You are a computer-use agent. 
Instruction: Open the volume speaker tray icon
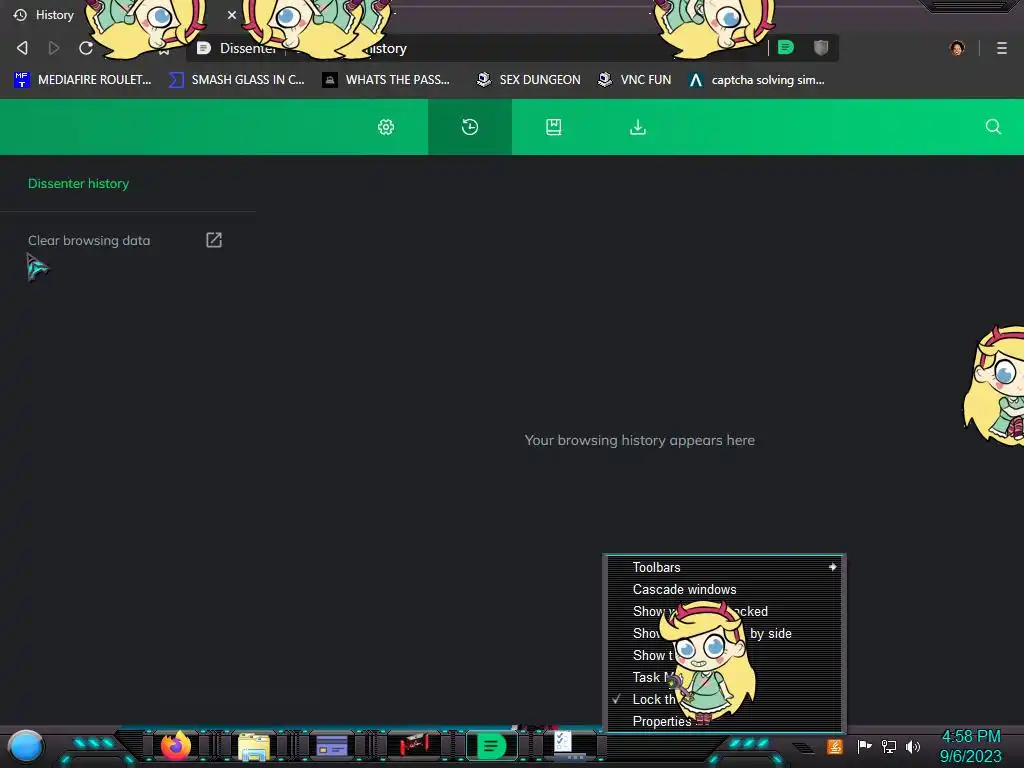[x=913, y=746]
